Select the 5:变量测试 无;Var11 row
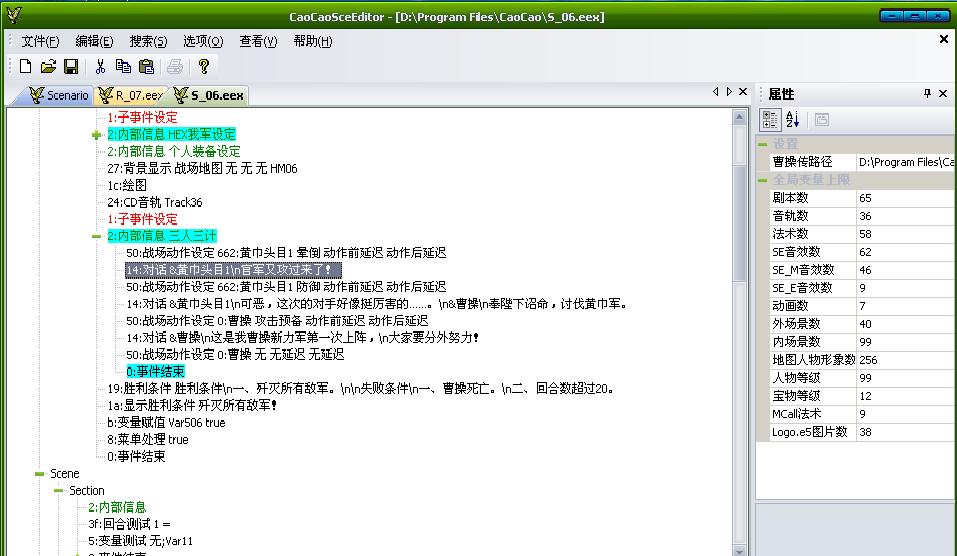The image size is (957, 556). 140,541
